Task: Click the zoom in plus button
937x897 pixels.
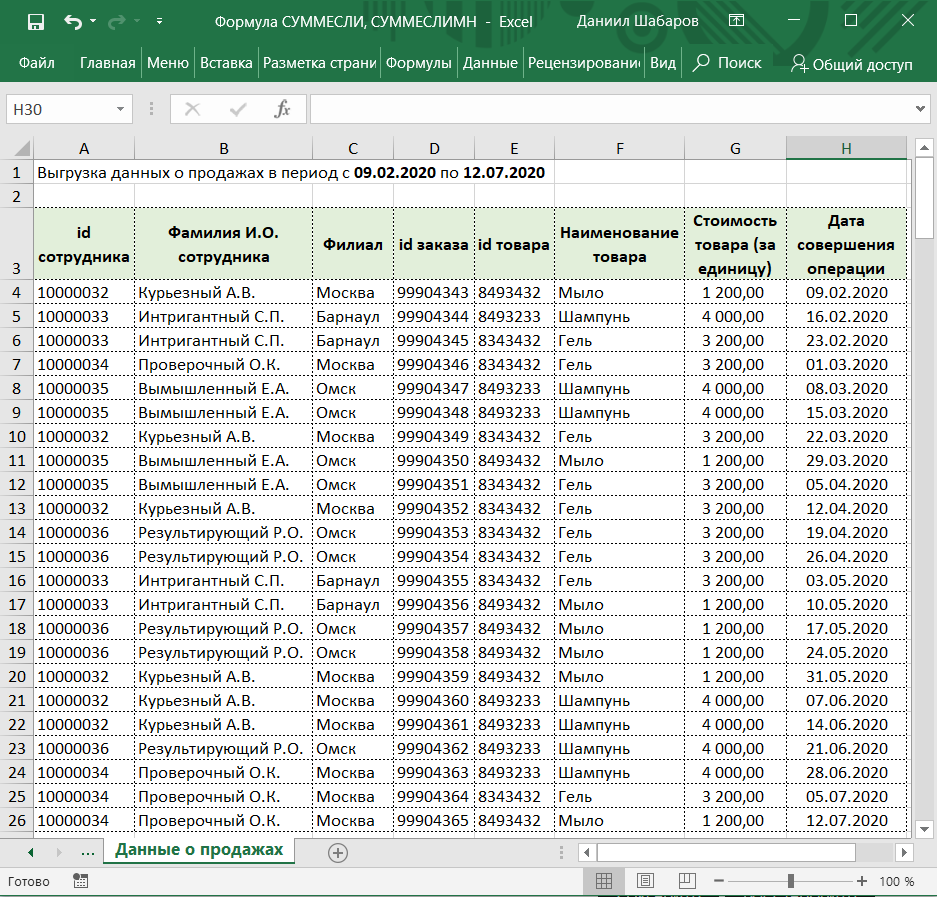Action: pyautogui.click(x=862, y=881)
